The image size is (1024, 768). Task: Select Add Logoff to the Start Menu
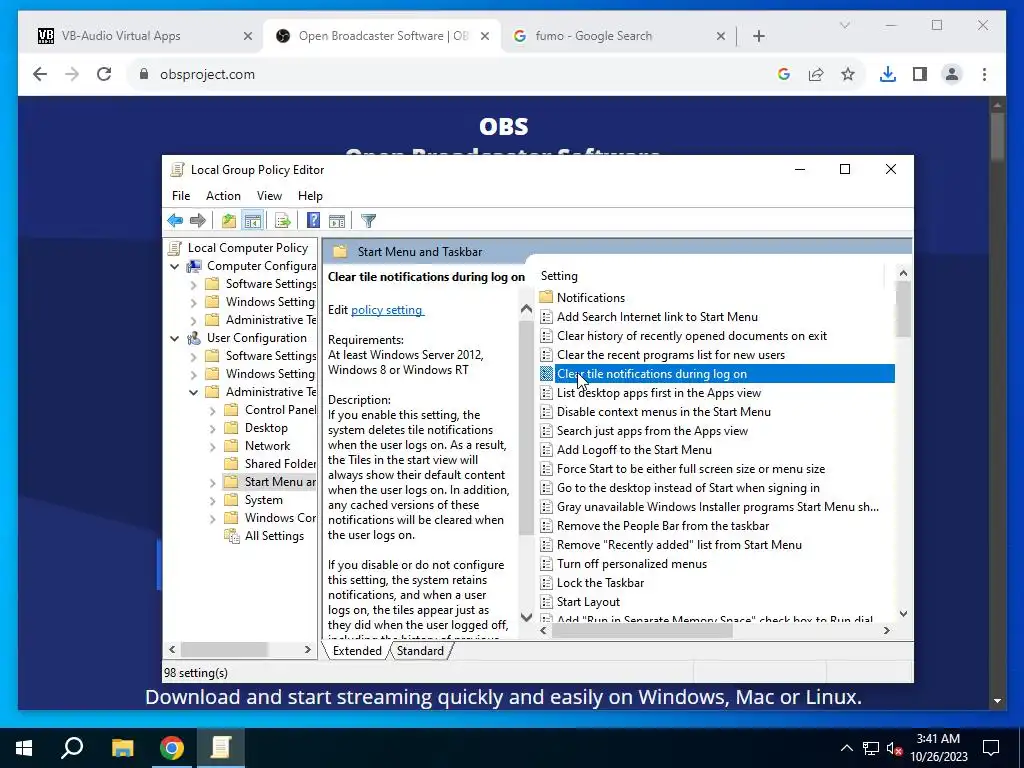634,450
